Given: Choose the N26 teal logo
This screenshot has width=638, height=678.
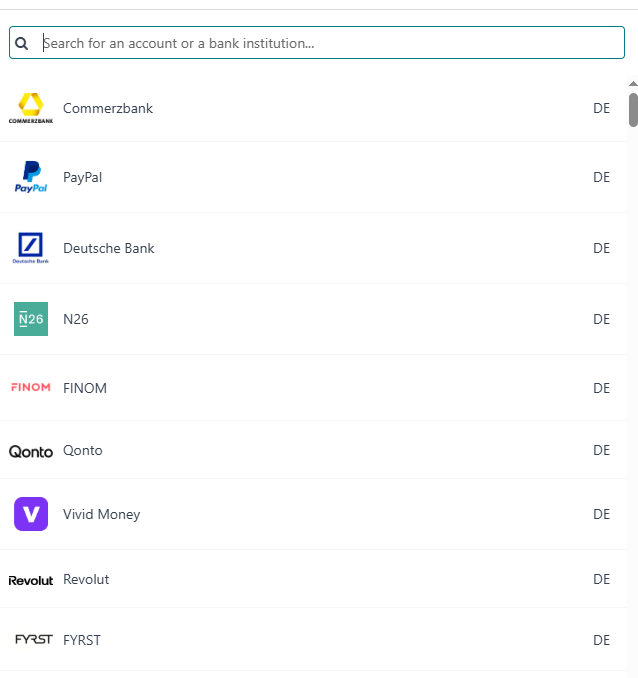Looking at the screenshot, I should click(31, 319).
